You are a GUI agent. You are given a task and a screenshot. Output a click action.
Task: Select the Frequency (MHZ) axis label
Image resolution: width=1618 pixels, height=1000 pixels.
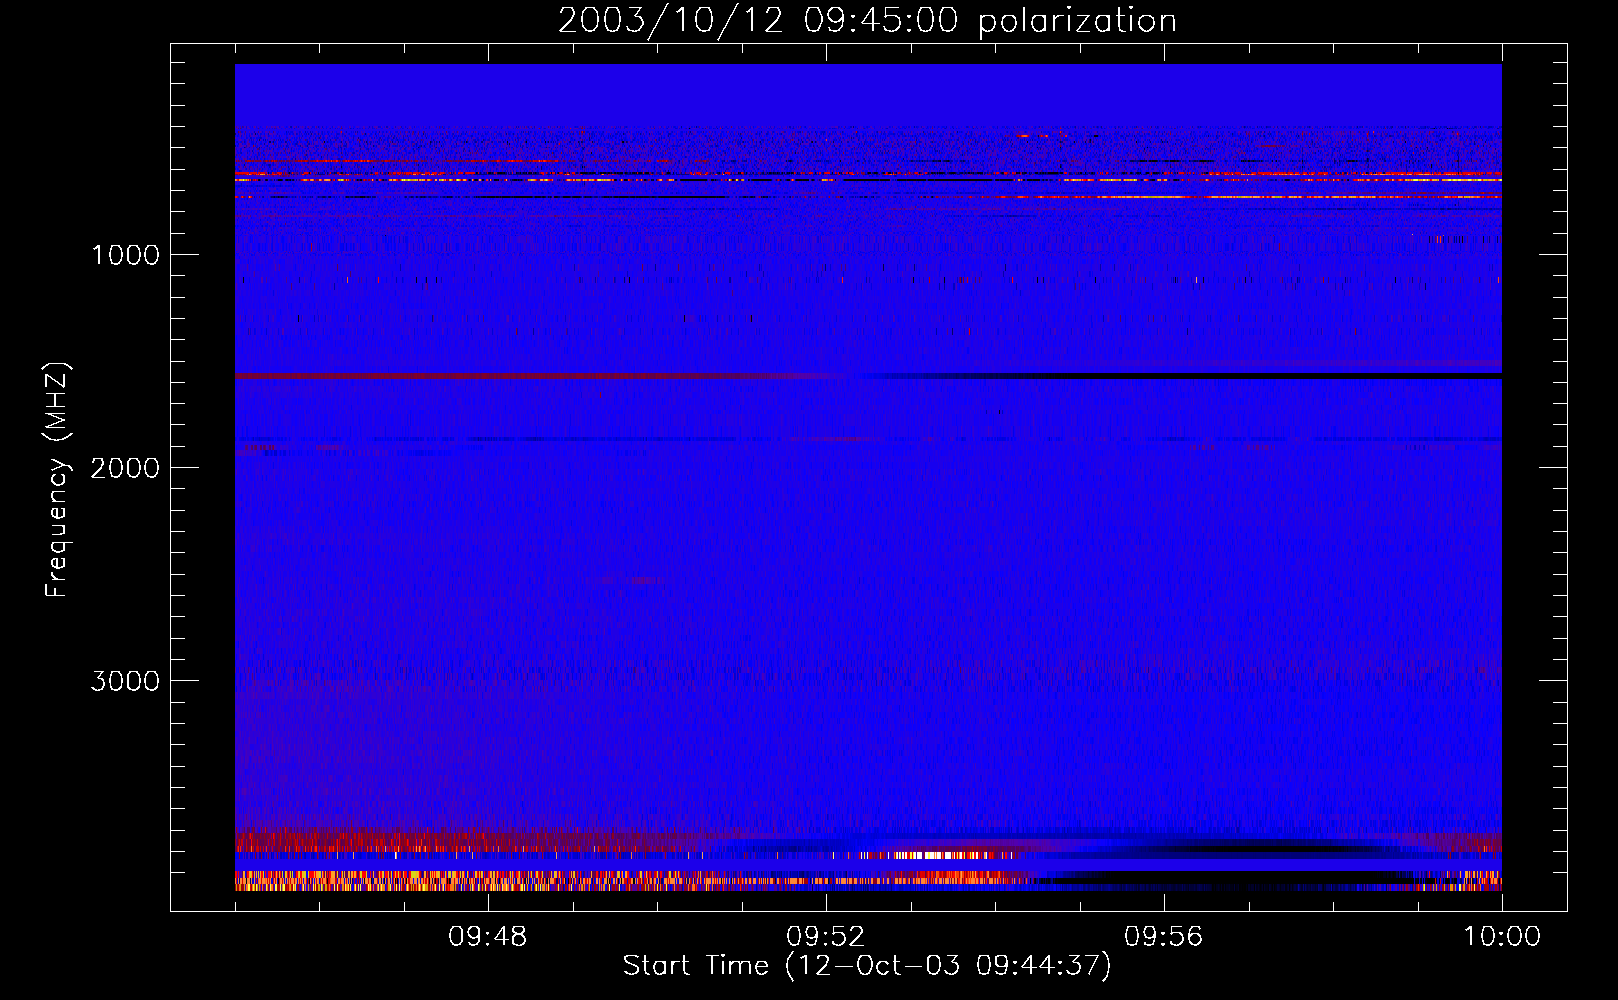(58, 480)
